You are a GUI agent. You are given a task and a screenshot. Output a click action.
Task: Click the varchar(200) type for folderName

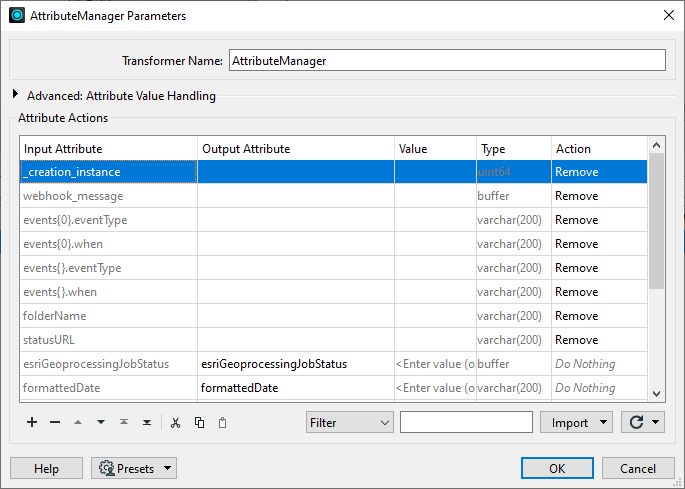coord(514,316)
